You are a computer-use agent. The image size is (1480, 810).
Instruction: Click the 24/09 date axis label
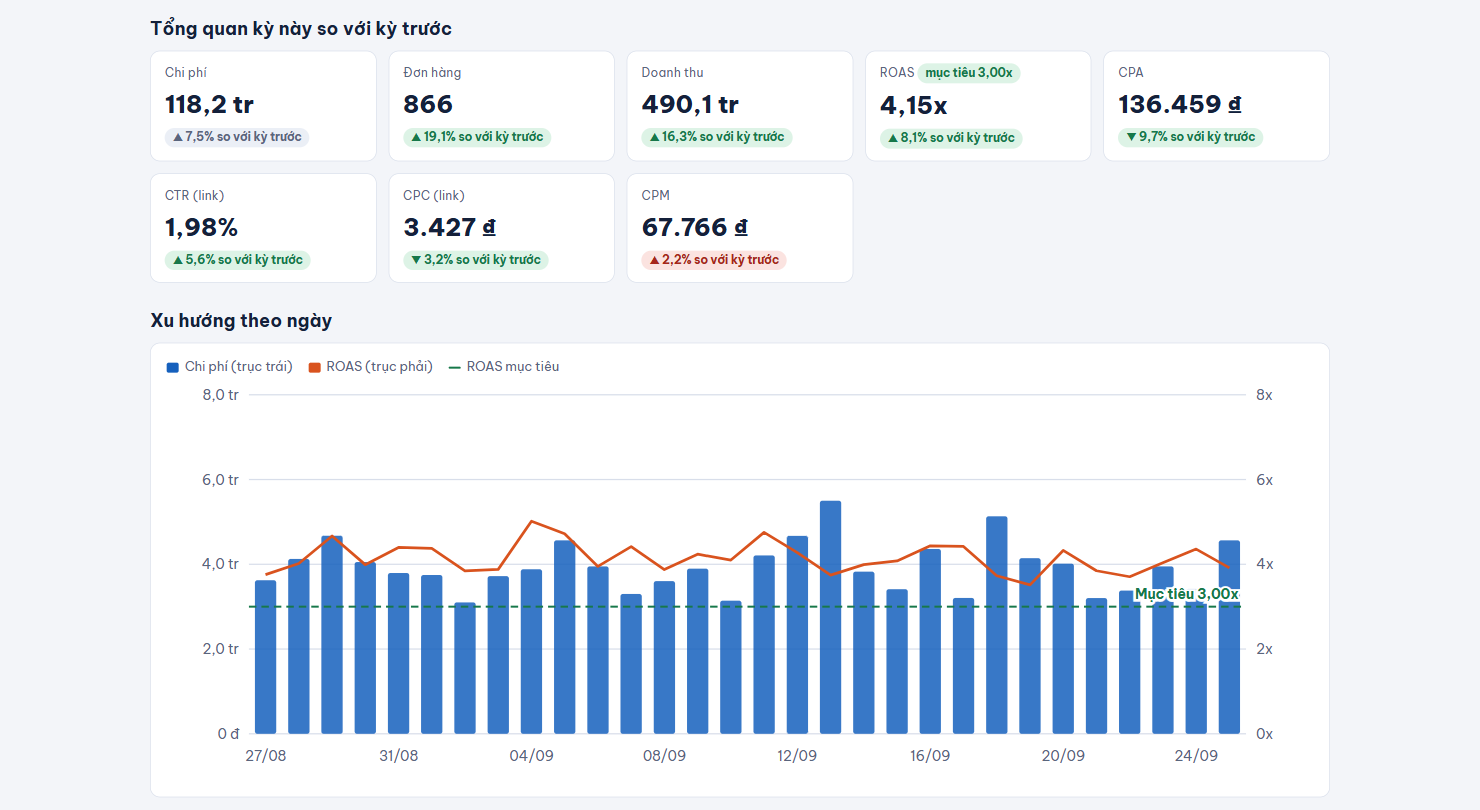(1196, 756)
